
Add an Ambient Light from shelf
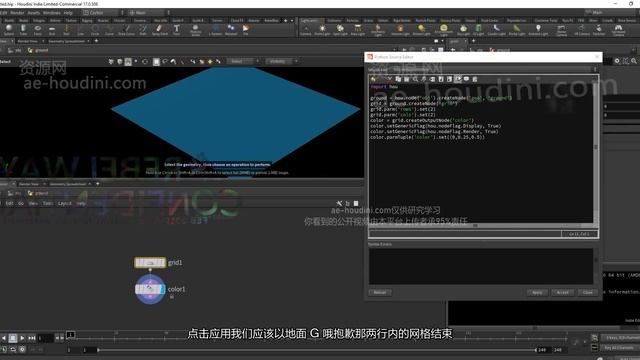[x=538, y=30]
